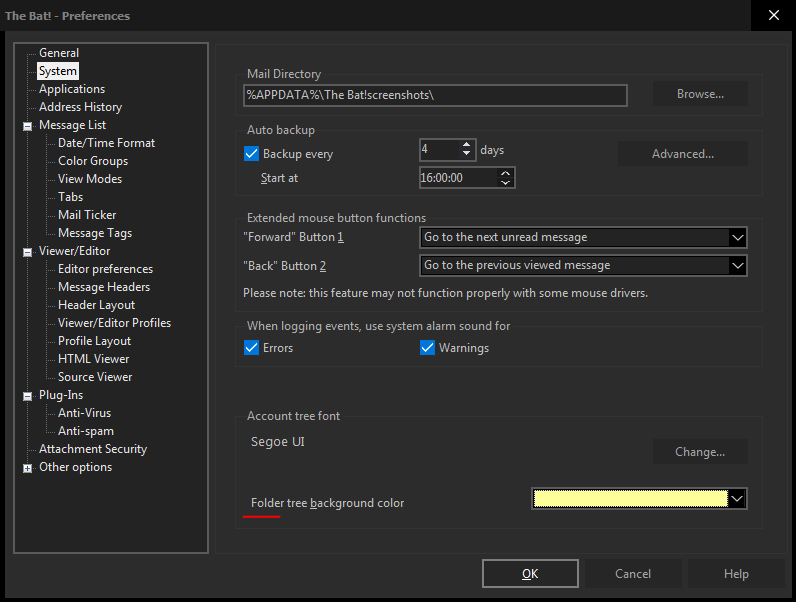Screen dimensions: 796x602
Task: Open Message Tags settings
Action: coord(95,233)
